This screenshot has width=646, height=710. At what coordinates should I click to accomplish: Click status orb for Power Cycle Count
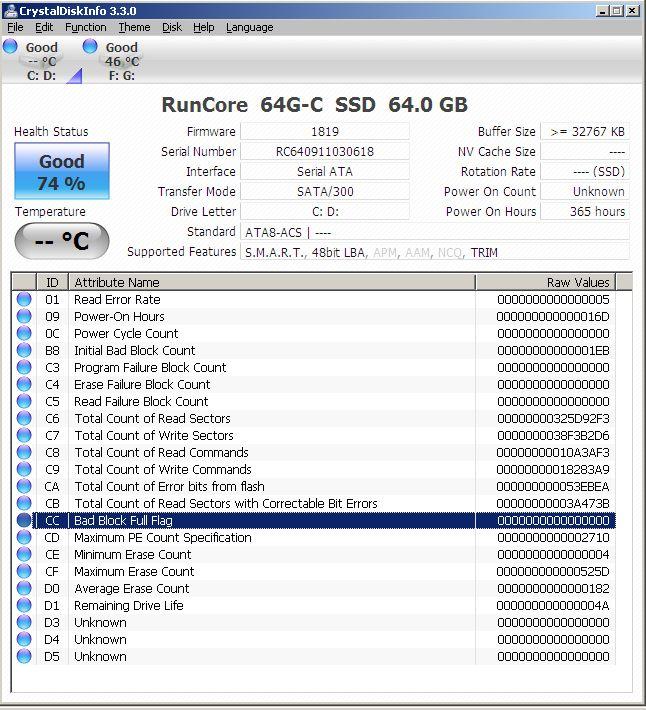click(x=24, y=333)
